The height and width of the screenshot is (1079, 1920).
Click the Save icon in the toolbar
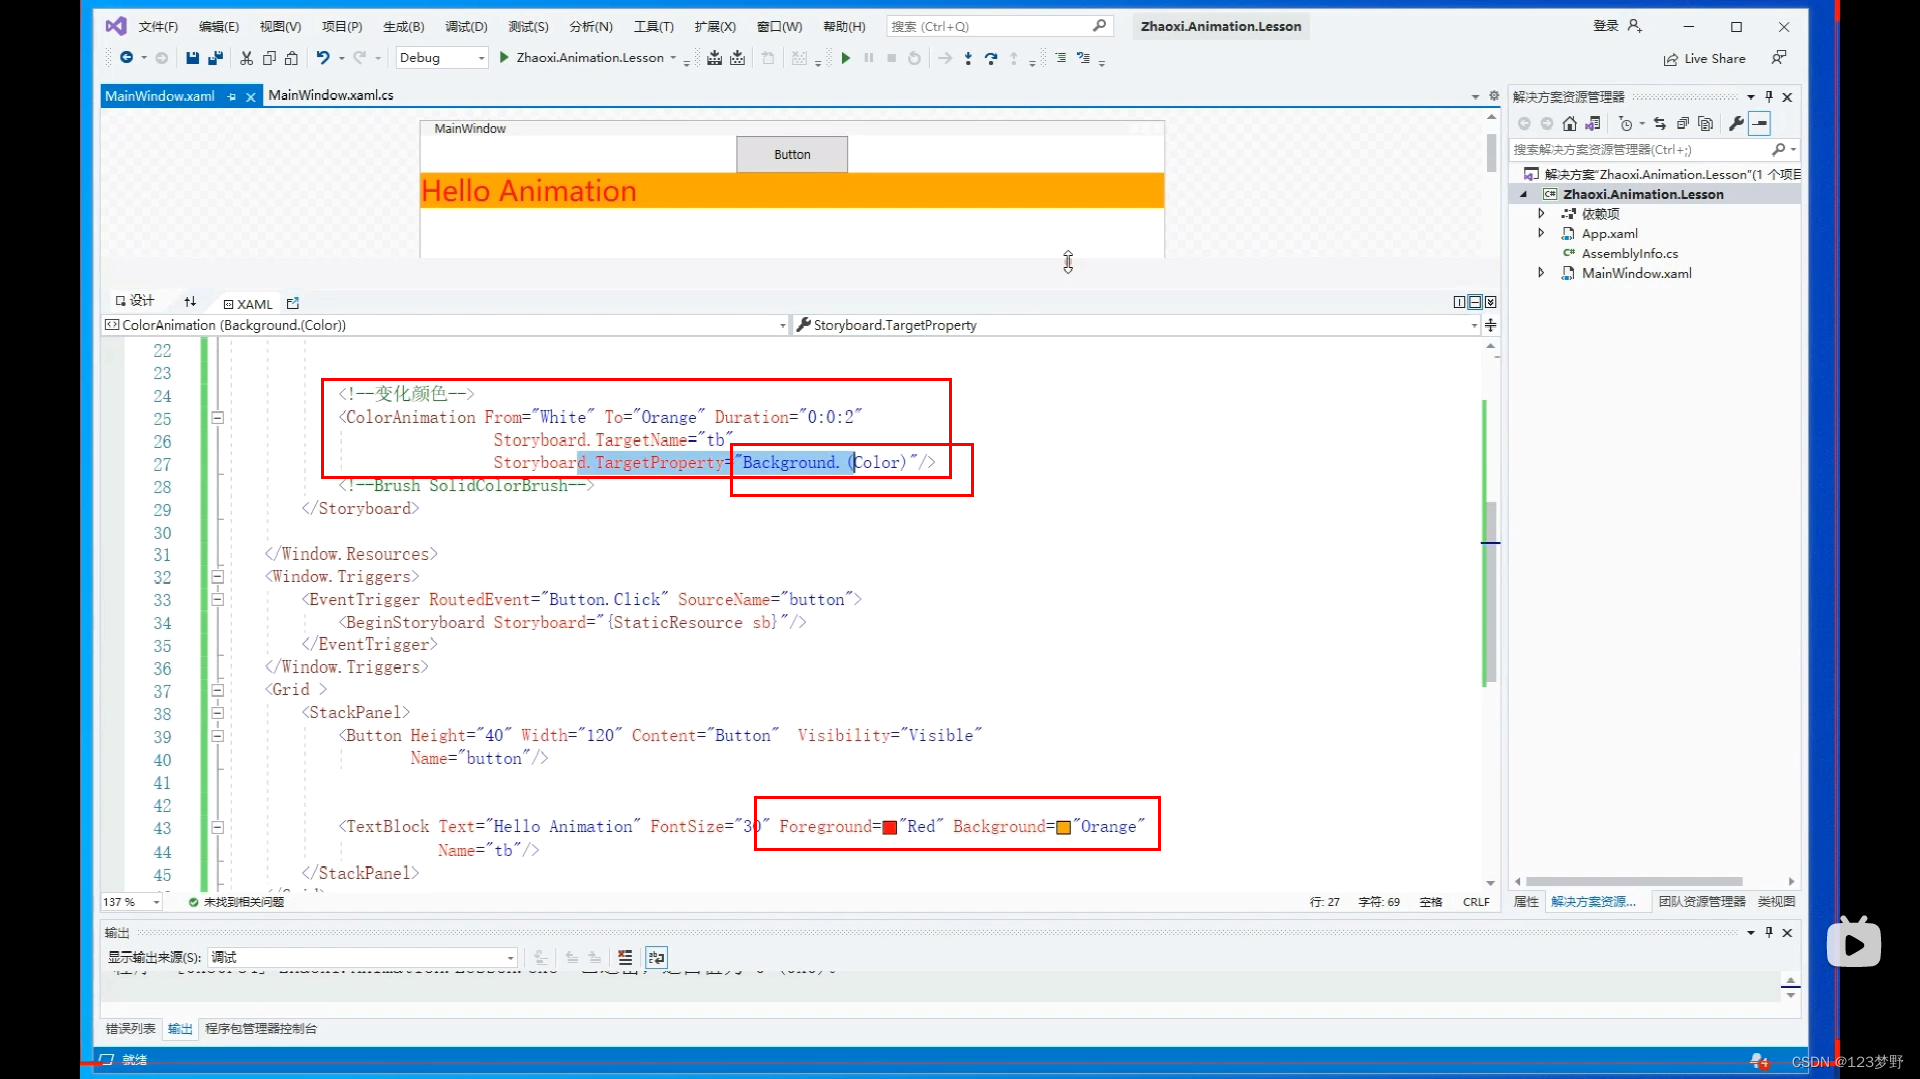point(192,58)
